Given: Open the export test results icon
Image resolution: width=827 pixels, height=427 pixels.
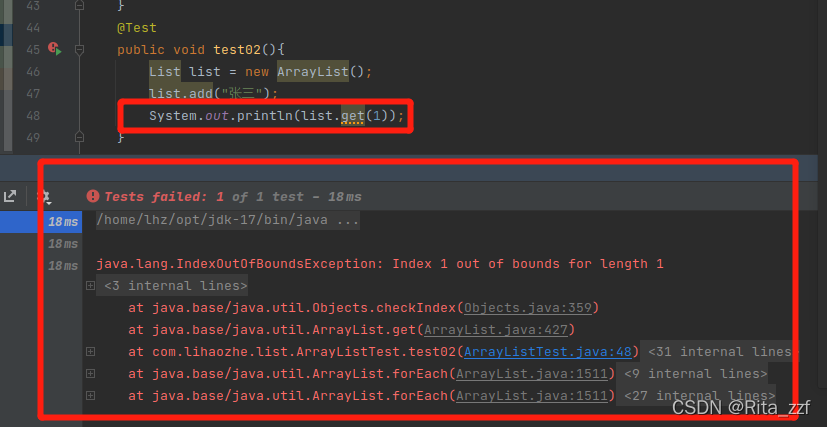Looking at the screenshot, I should tap(9, 196).
